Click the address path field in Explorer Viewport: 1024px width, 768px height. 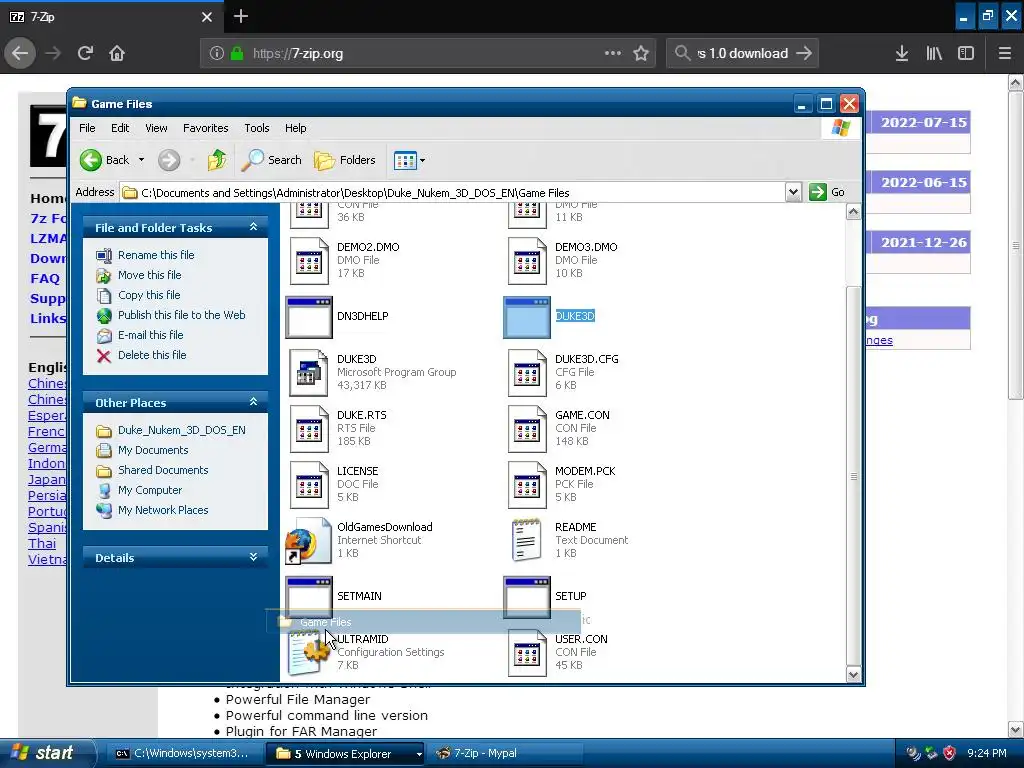pos(453,193)
